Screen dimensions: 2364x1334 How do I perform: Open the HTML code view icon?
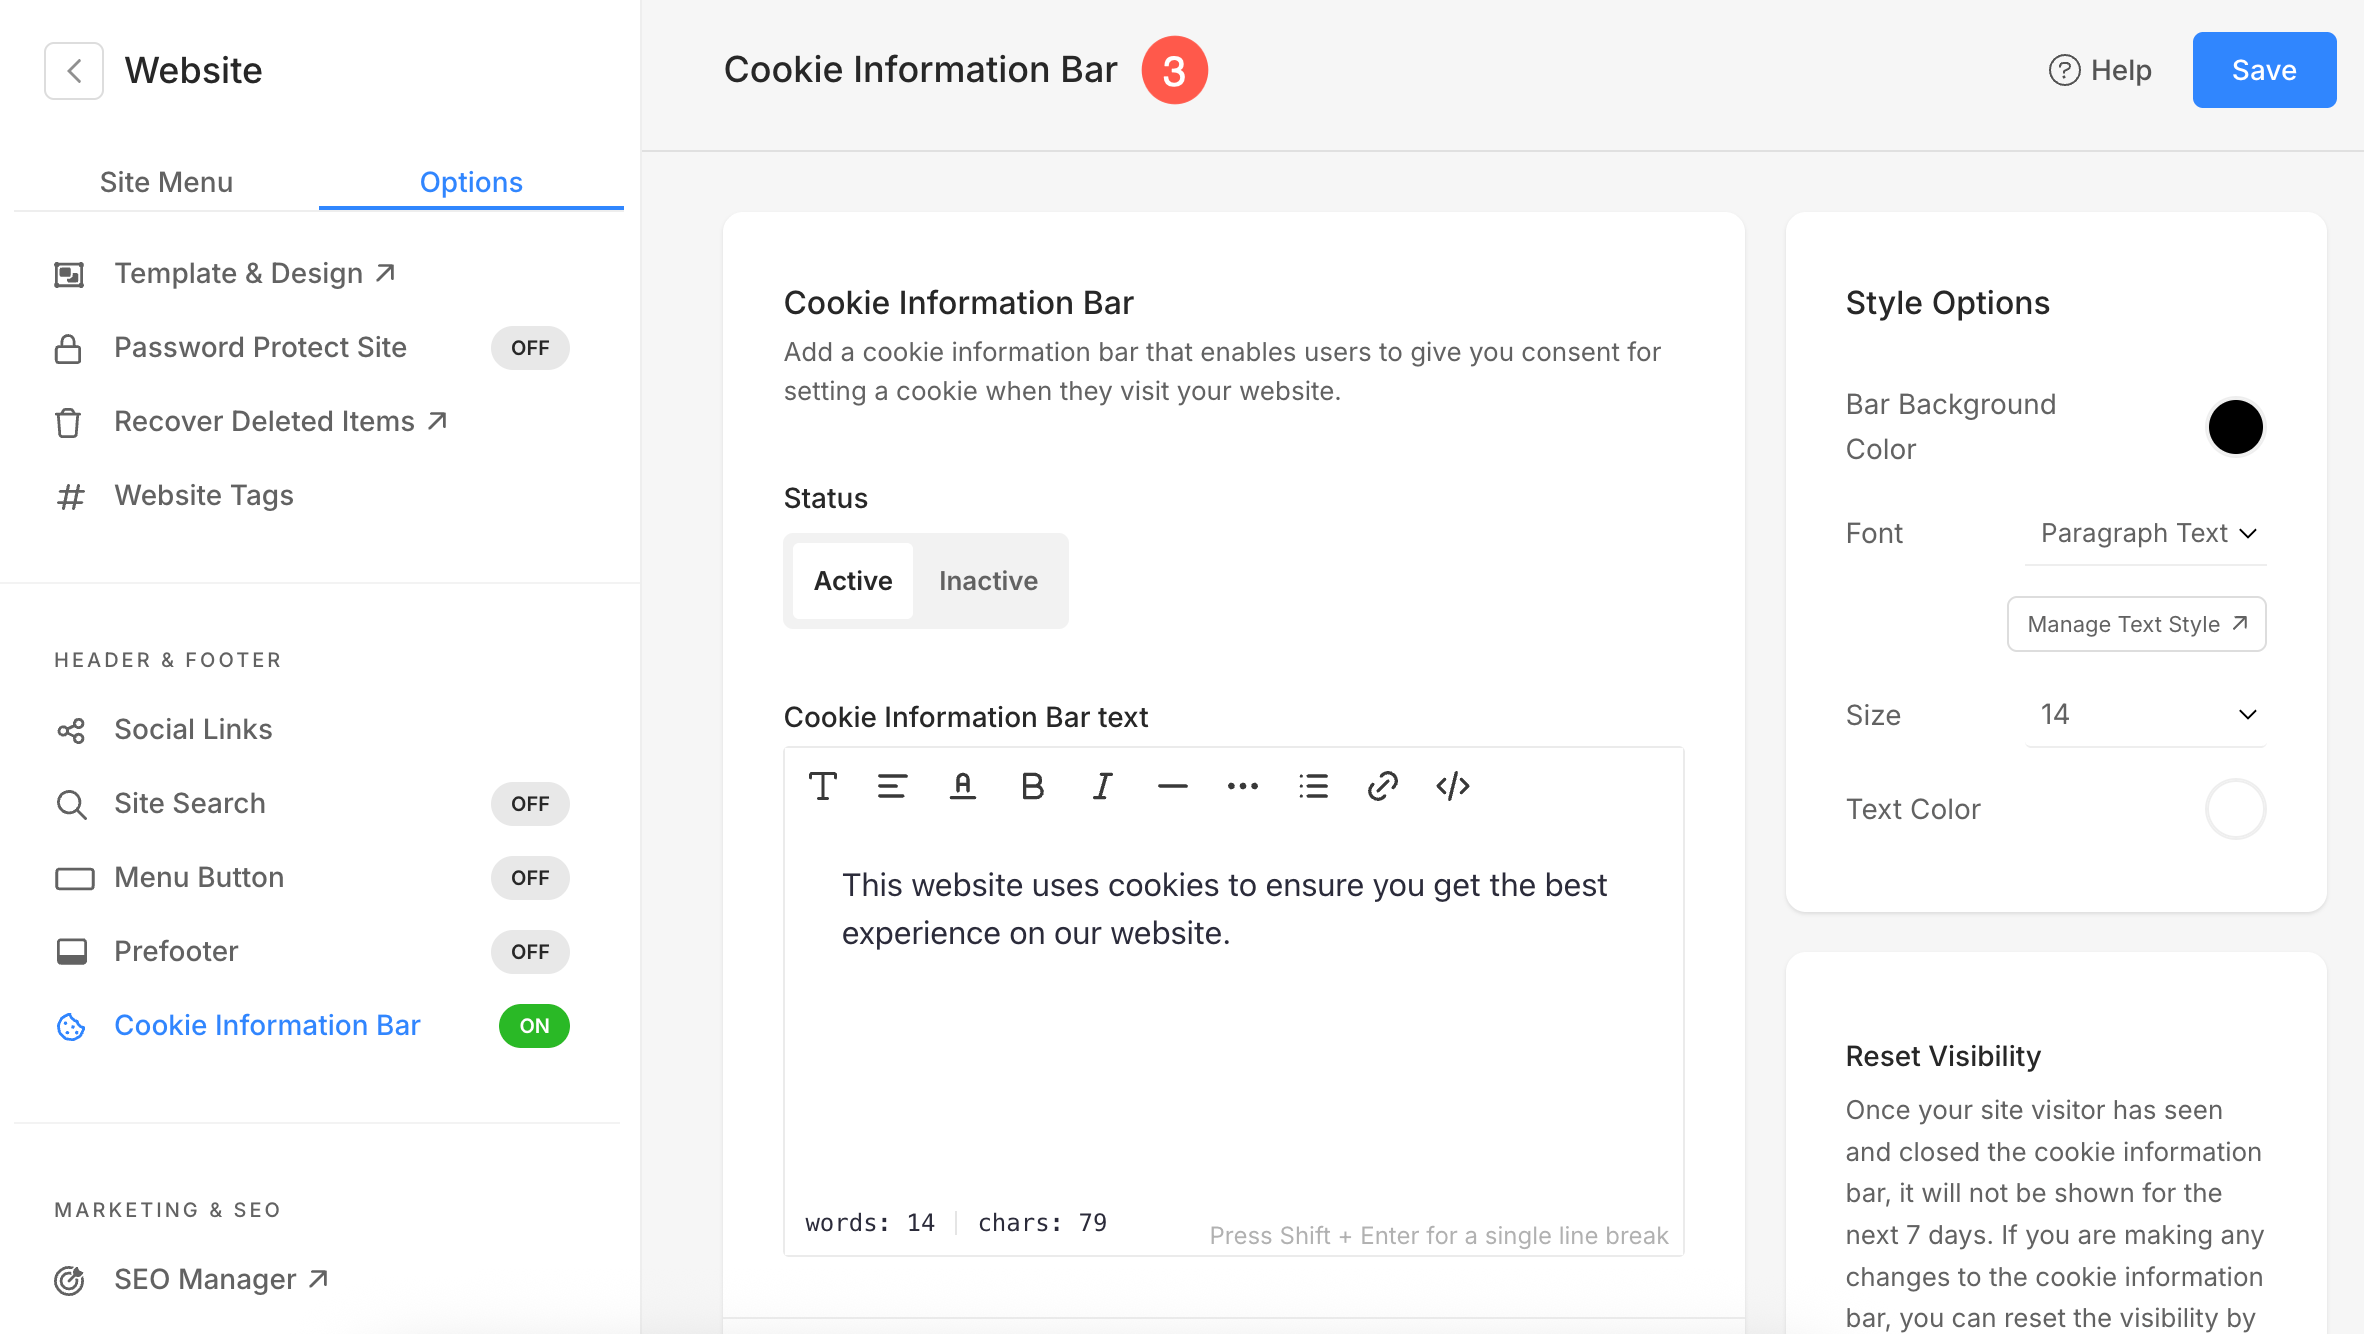pyautogui.click(x=1452, y=787)
